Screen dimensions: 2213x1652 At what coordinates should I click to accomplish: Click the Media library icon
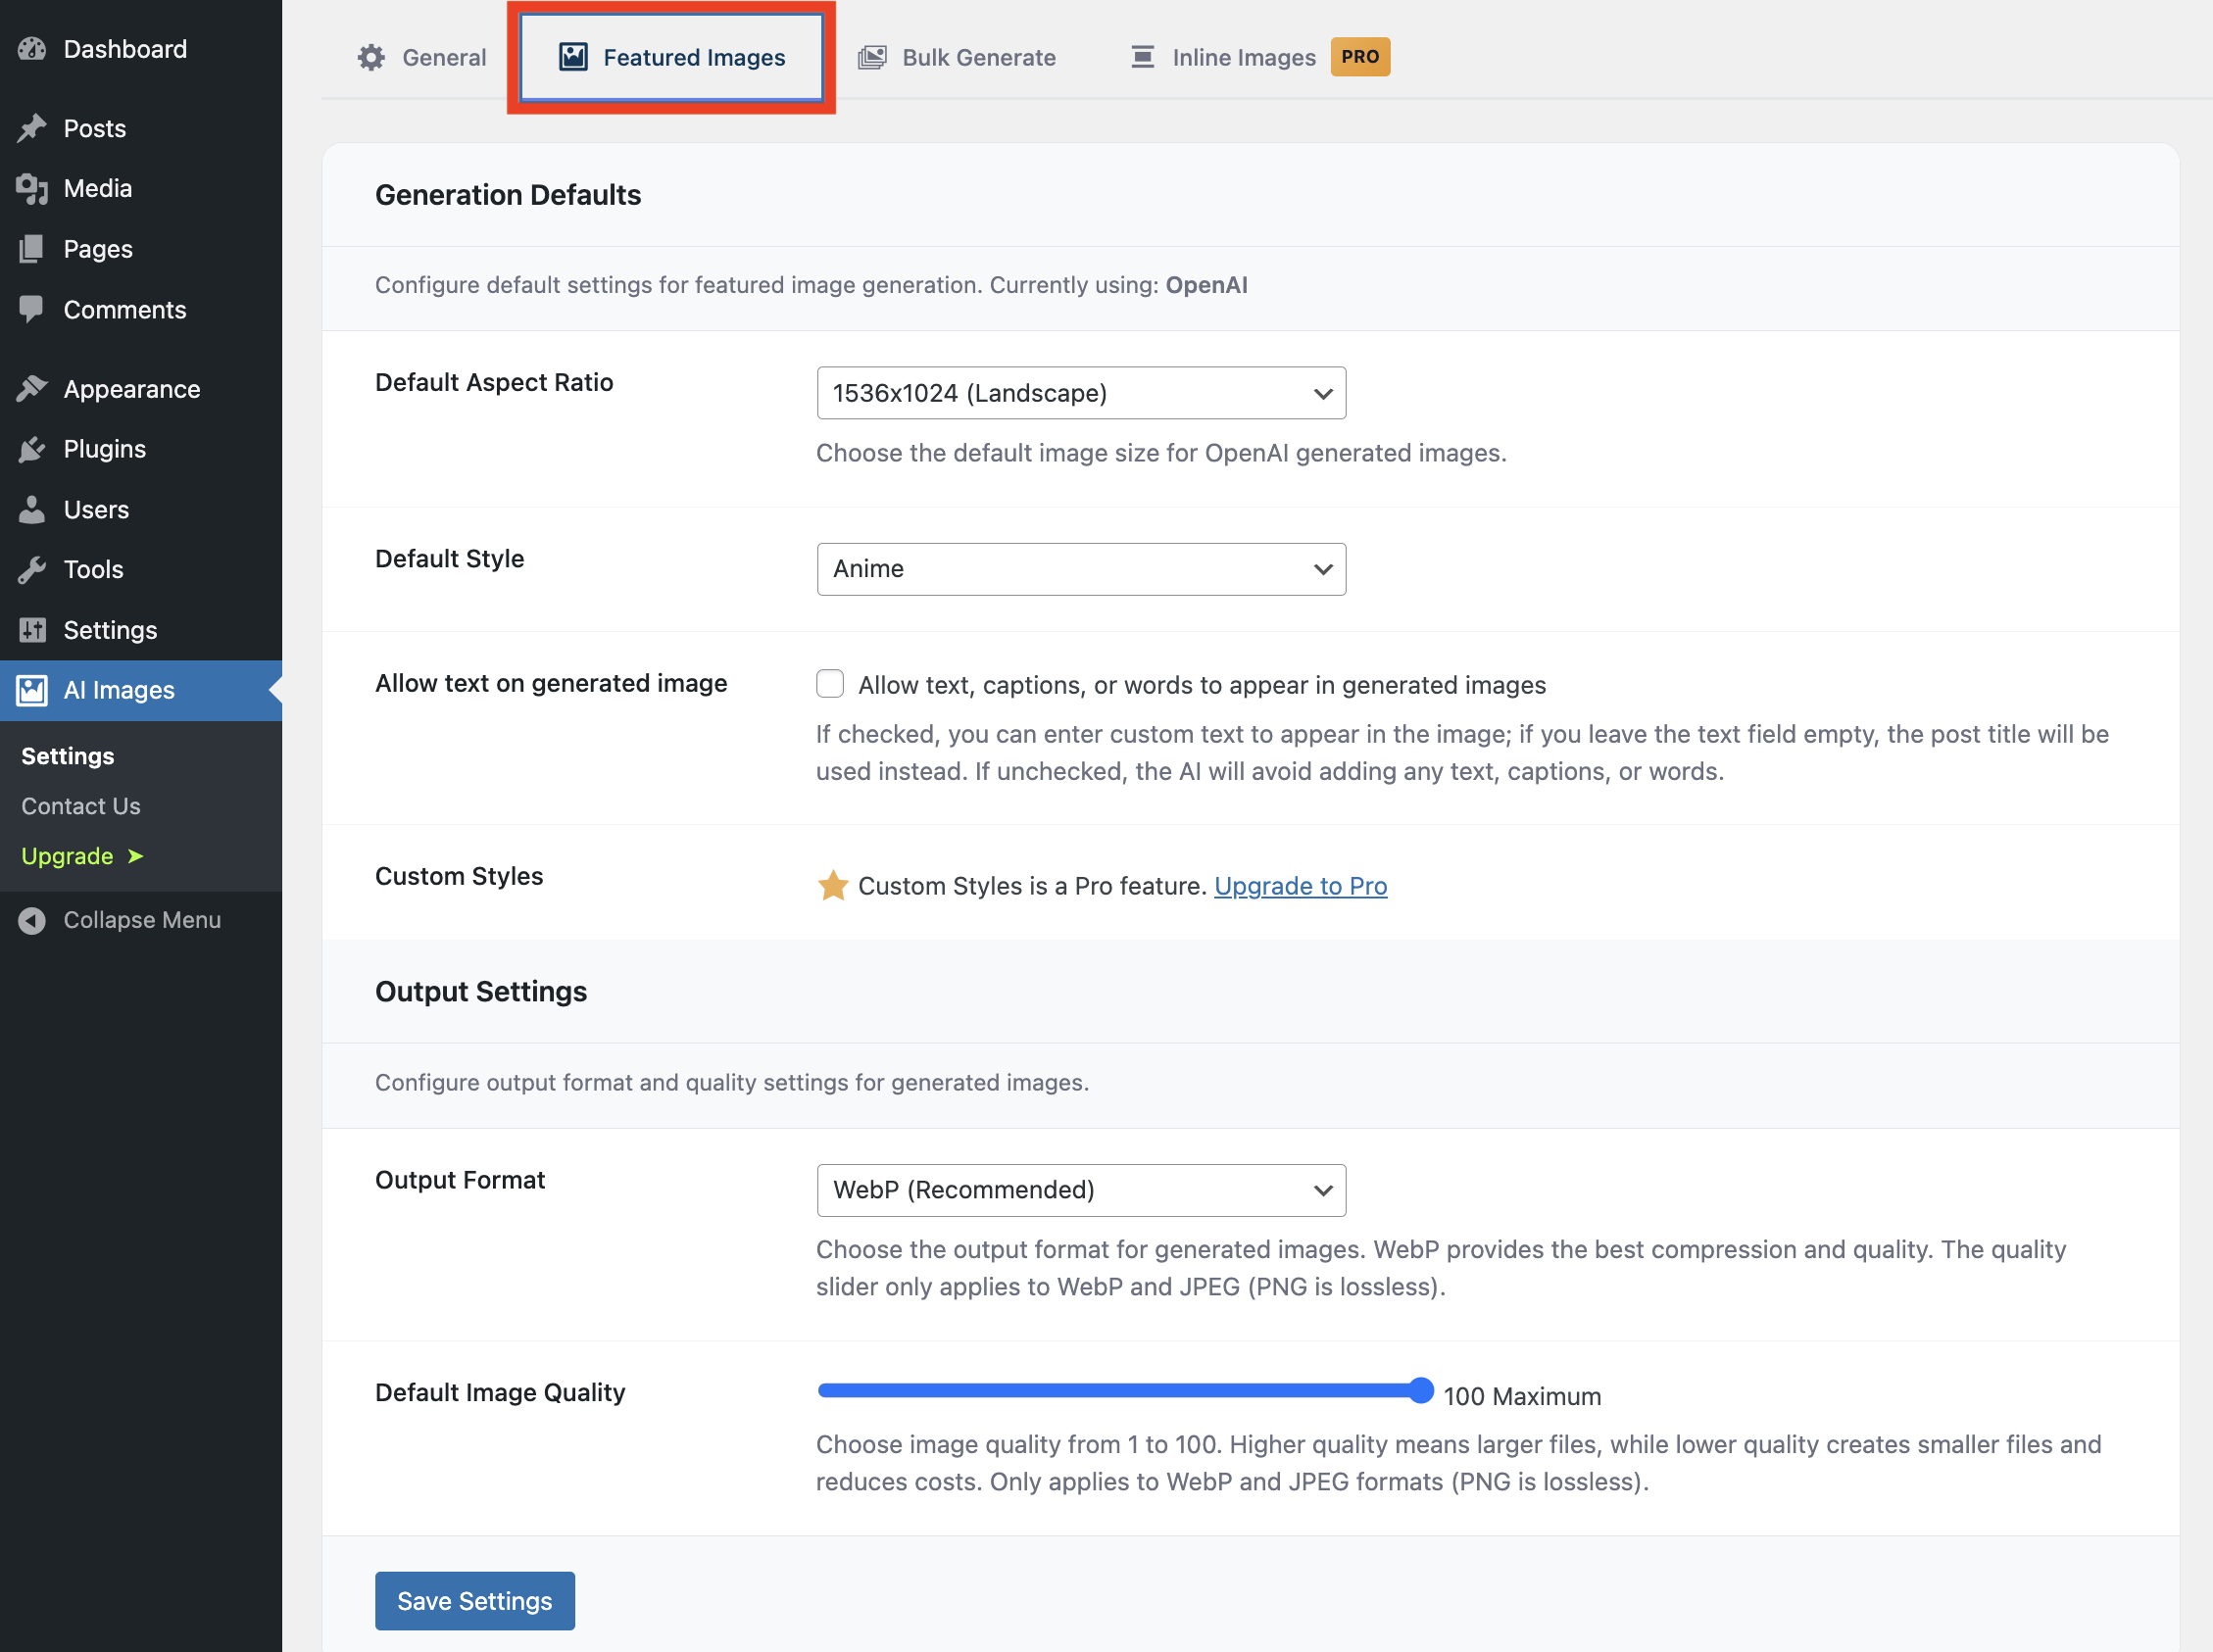(x=31, y=188)
